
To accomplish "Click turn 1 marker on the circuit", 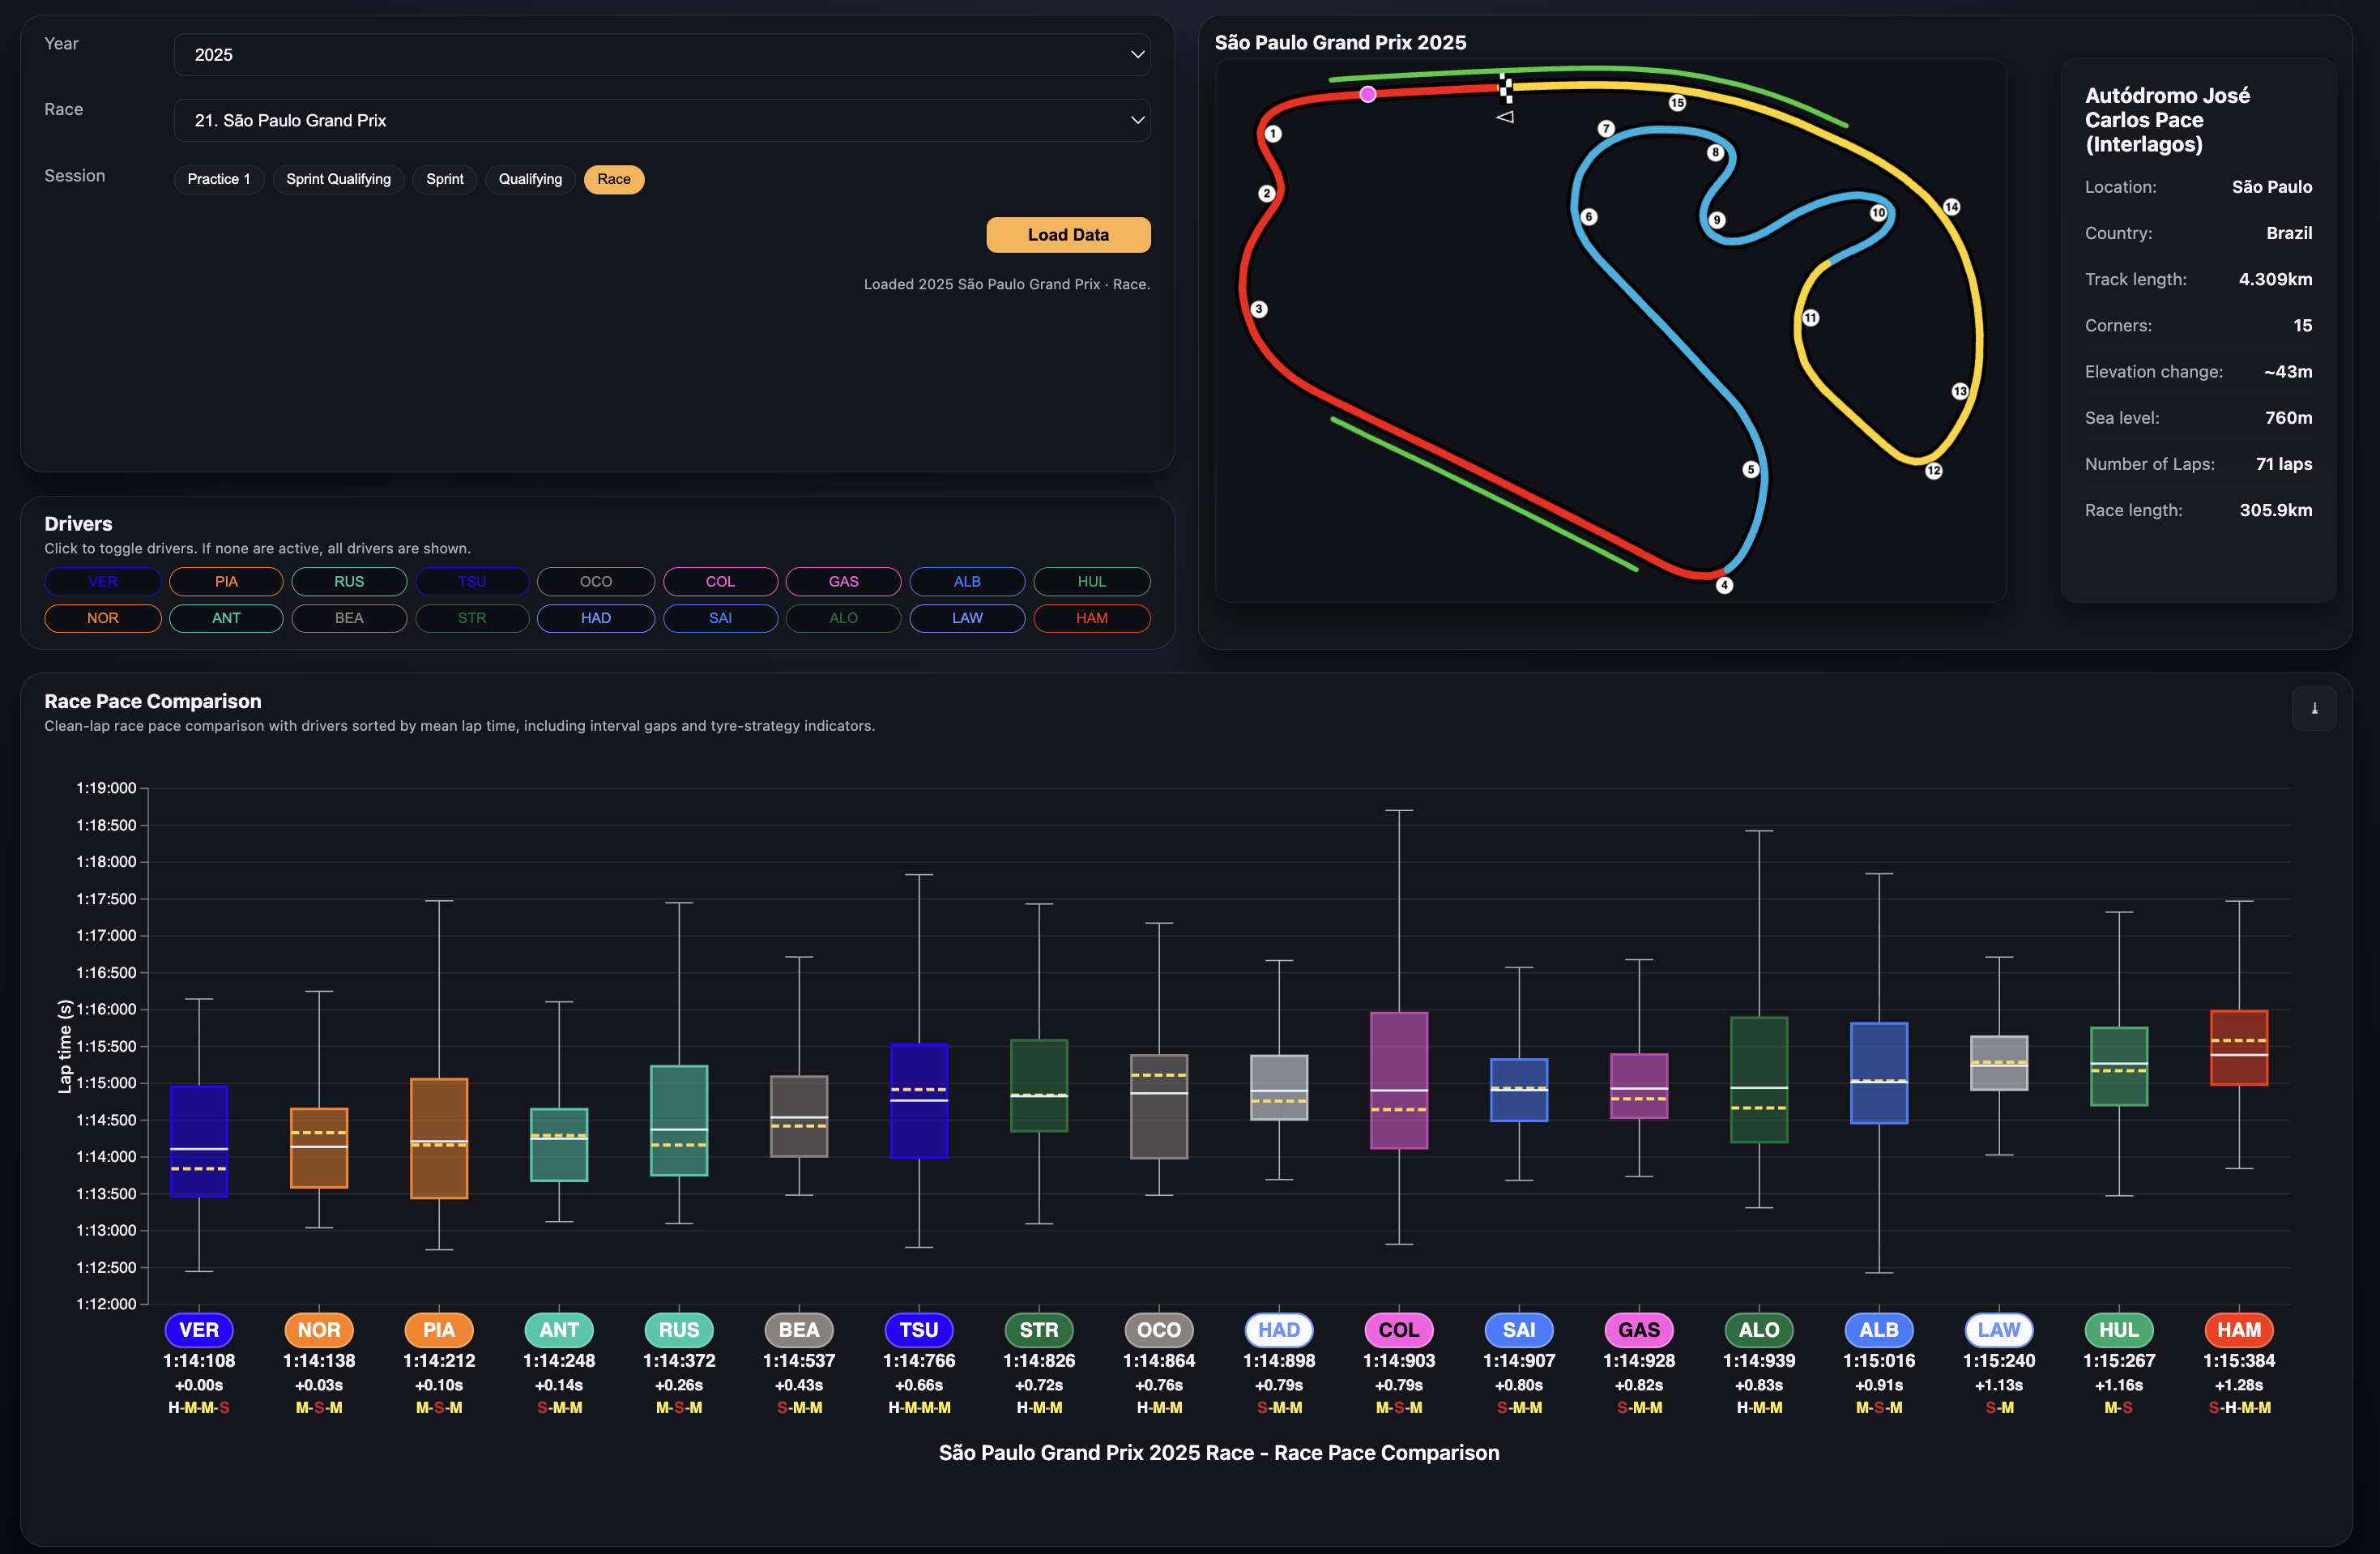I will [1273, 134].
